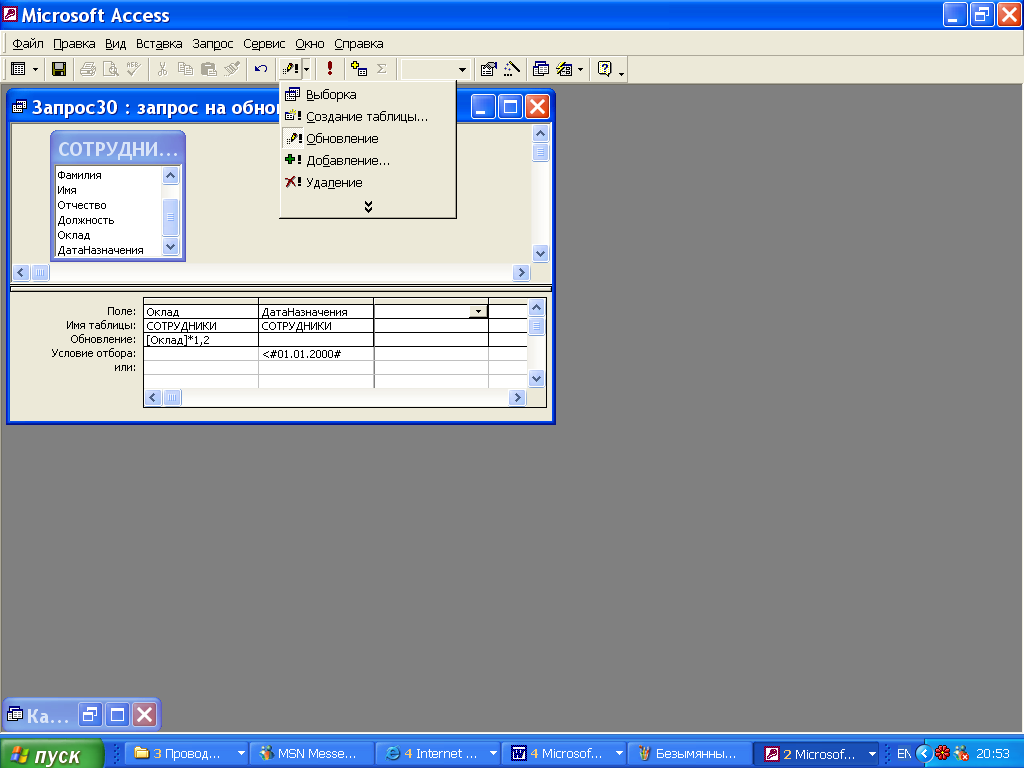Image resolution: width=1024 pixels, height=768 pixels.
Task: Click the Print toolbar icon
Action: 88,69
